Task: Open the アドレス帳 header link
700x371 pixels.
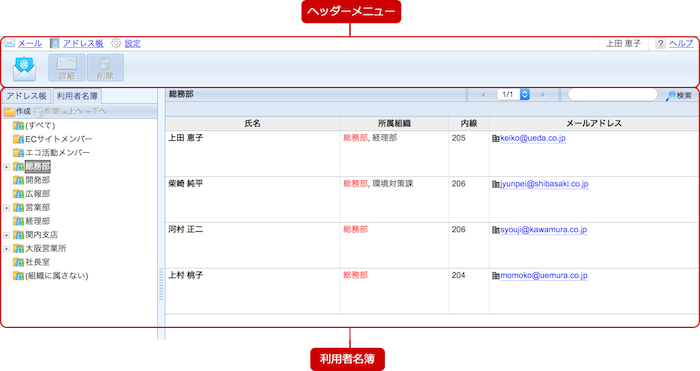Action: (83, 43)
